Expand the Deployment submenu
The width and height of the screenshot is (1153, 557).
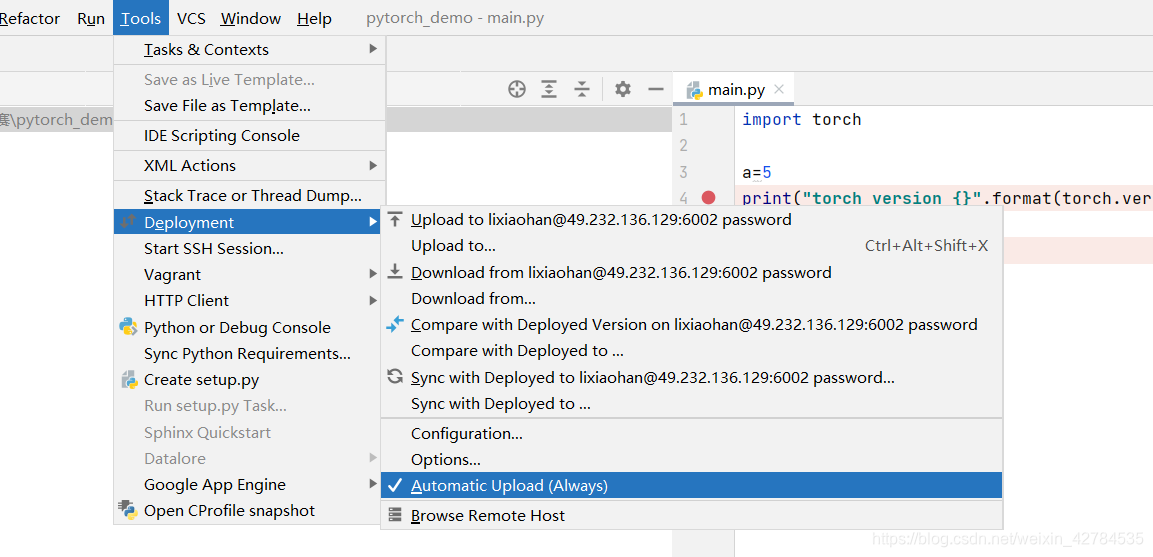click(x=249, y=222)
